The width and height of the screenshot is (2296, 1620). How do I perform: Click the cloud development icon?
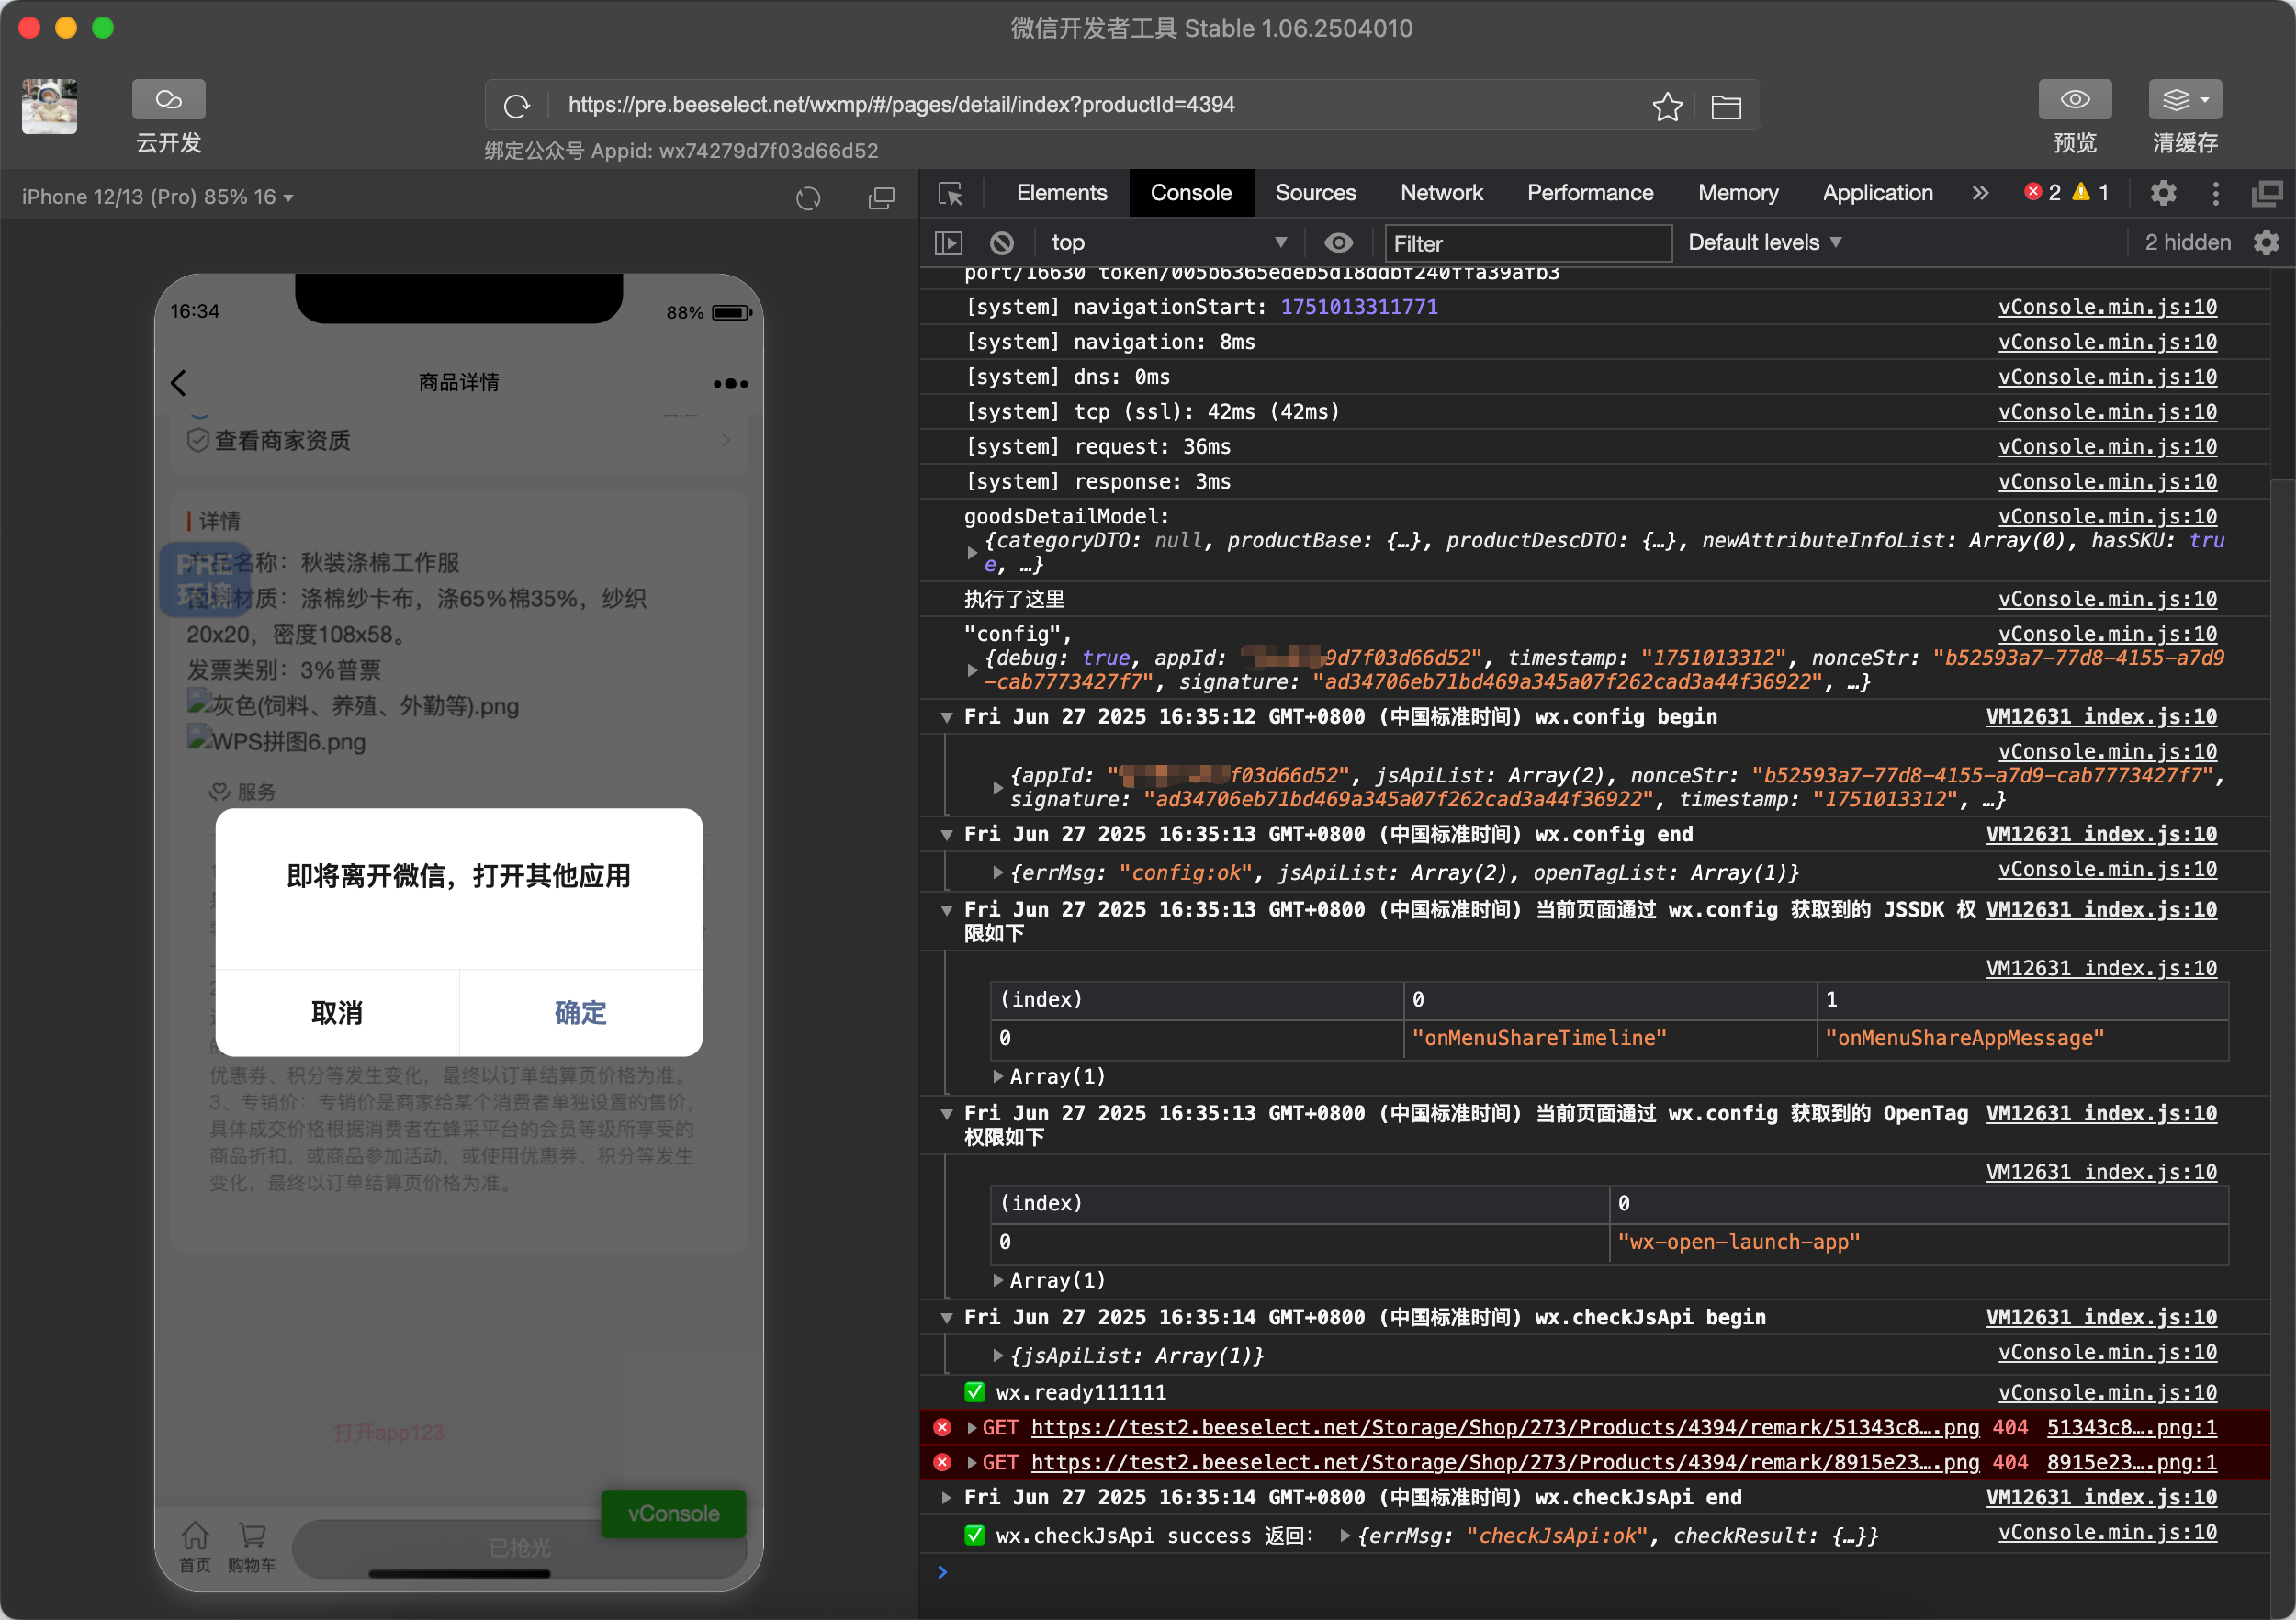pos(168,100)
